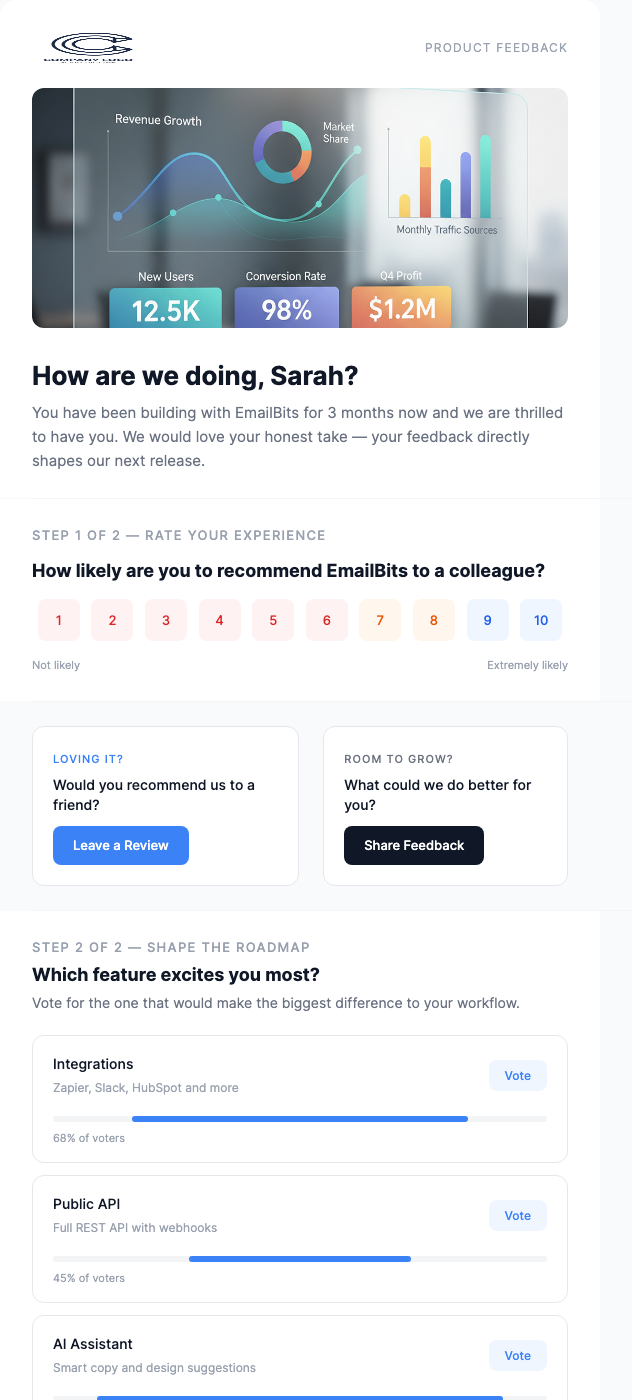Click the Integrations 68% progress bar

point(299,1118)
